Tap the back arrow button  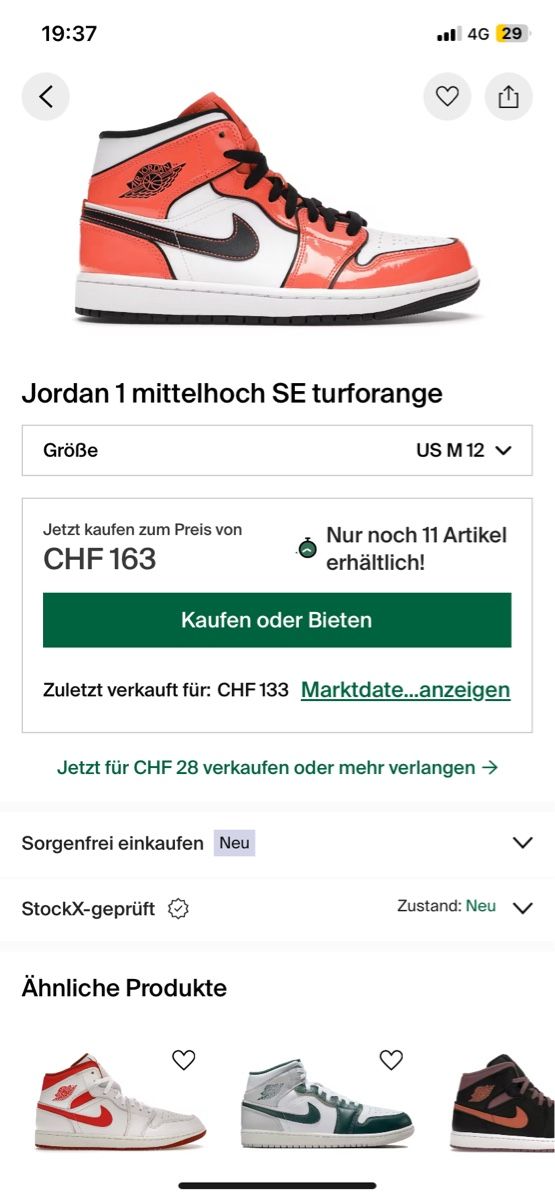coord(46,97)
